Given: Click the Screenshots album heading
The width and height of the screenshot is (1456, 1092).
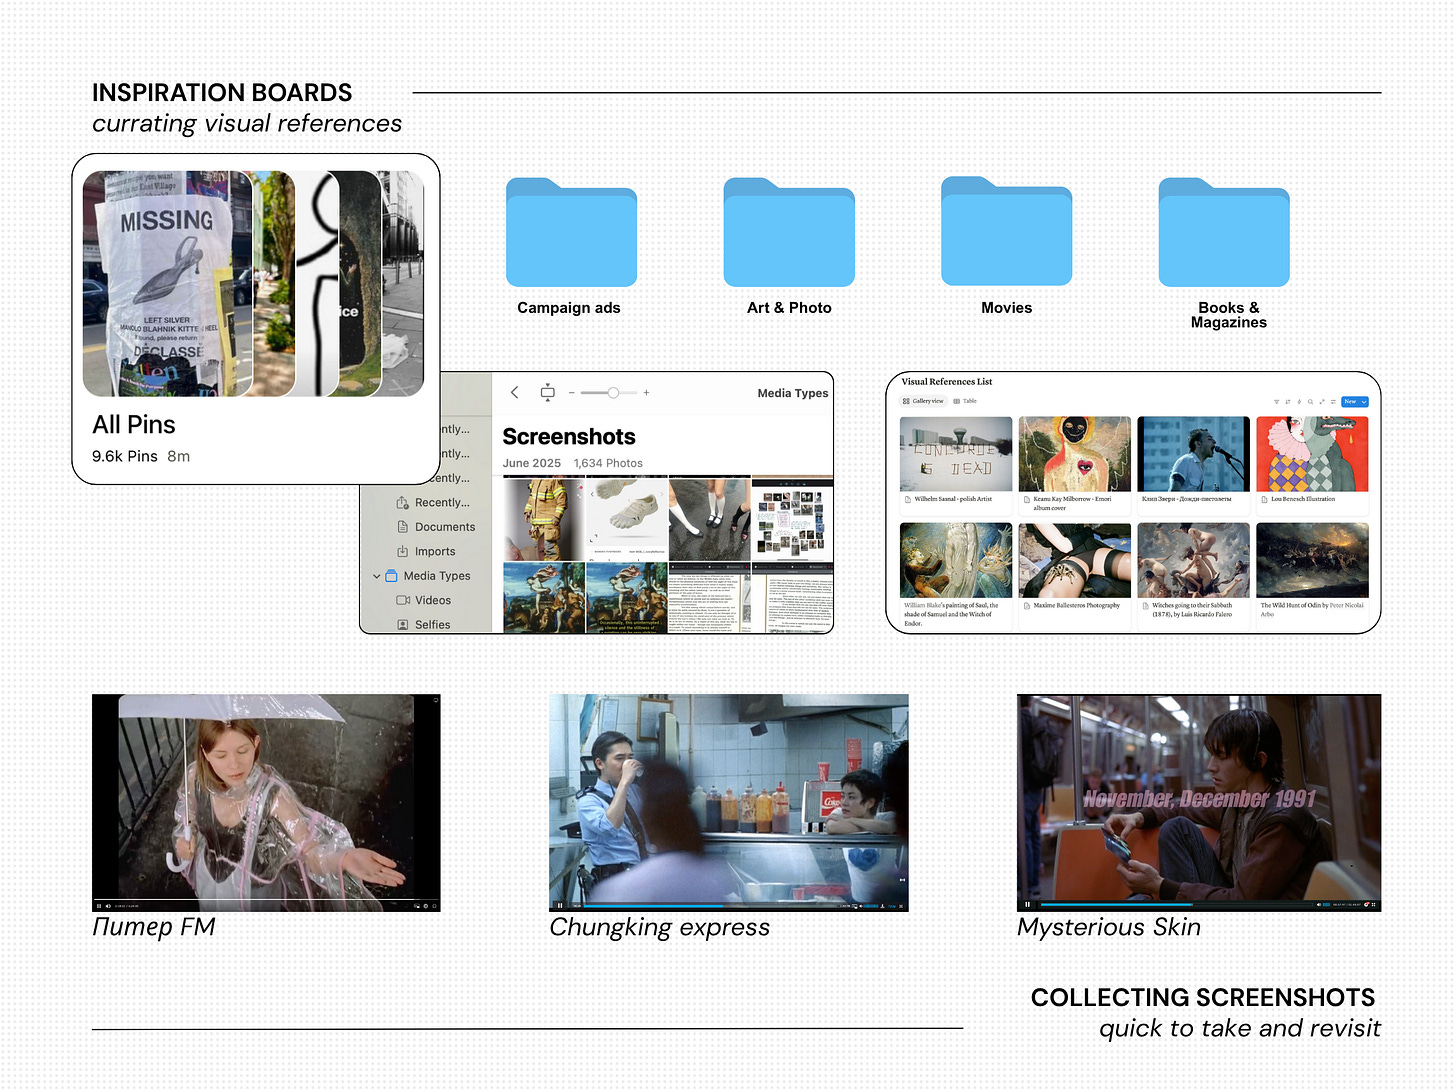Looking at the screenshot, I should [x=569, y=437].
